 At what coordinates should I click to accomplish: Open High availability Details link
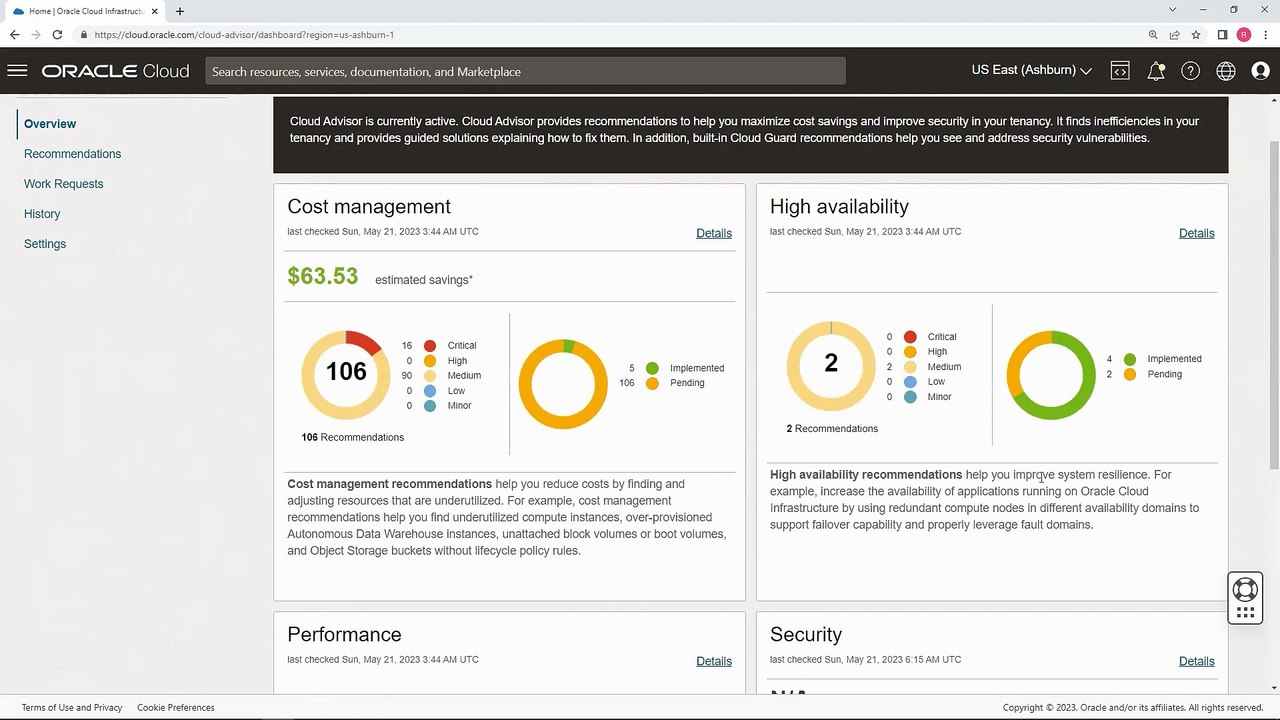point(1196,233)
